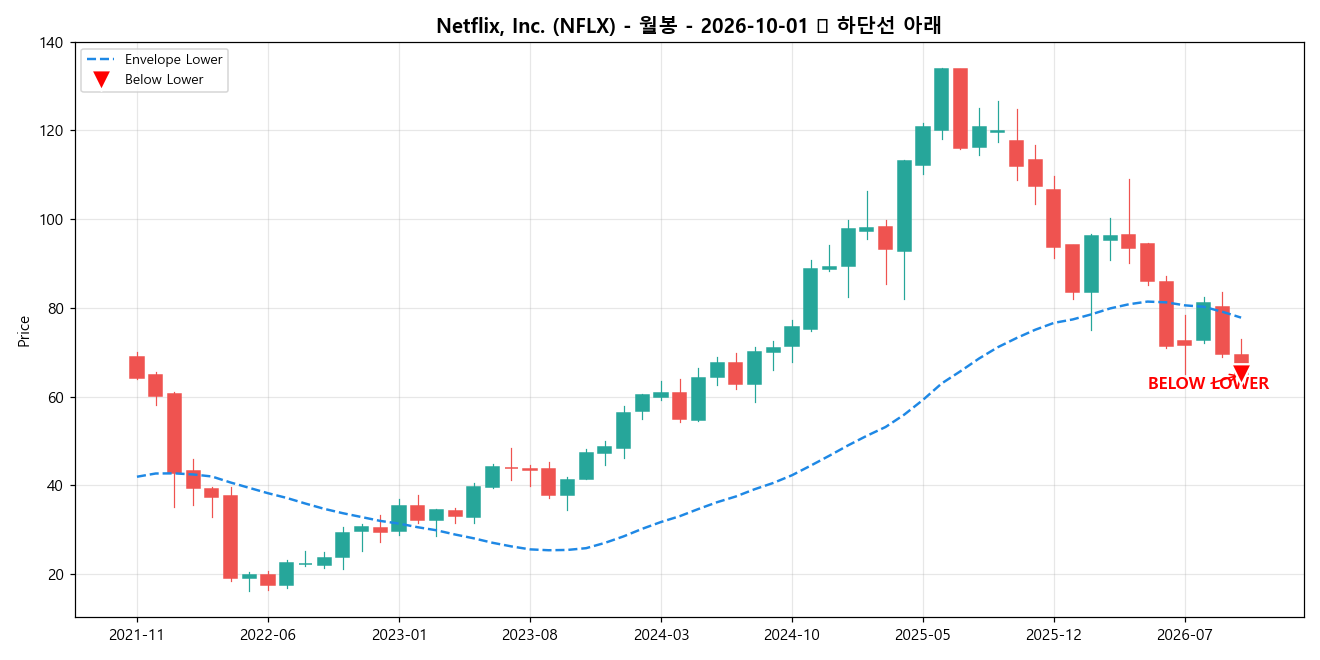
Task: Click the 120 y-axis tick label
Action: click(x=52, y=131)
